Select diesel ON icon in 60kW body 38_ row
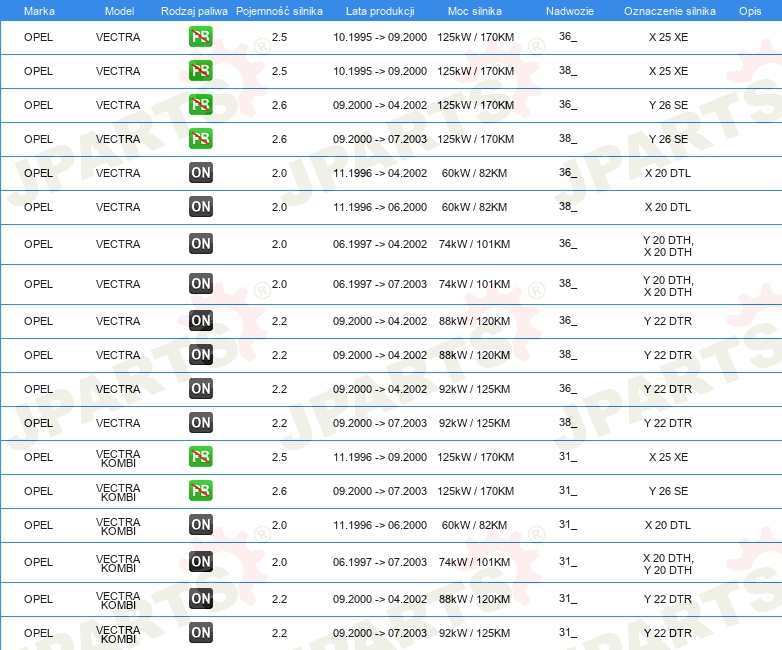 (x=200, y=207)
